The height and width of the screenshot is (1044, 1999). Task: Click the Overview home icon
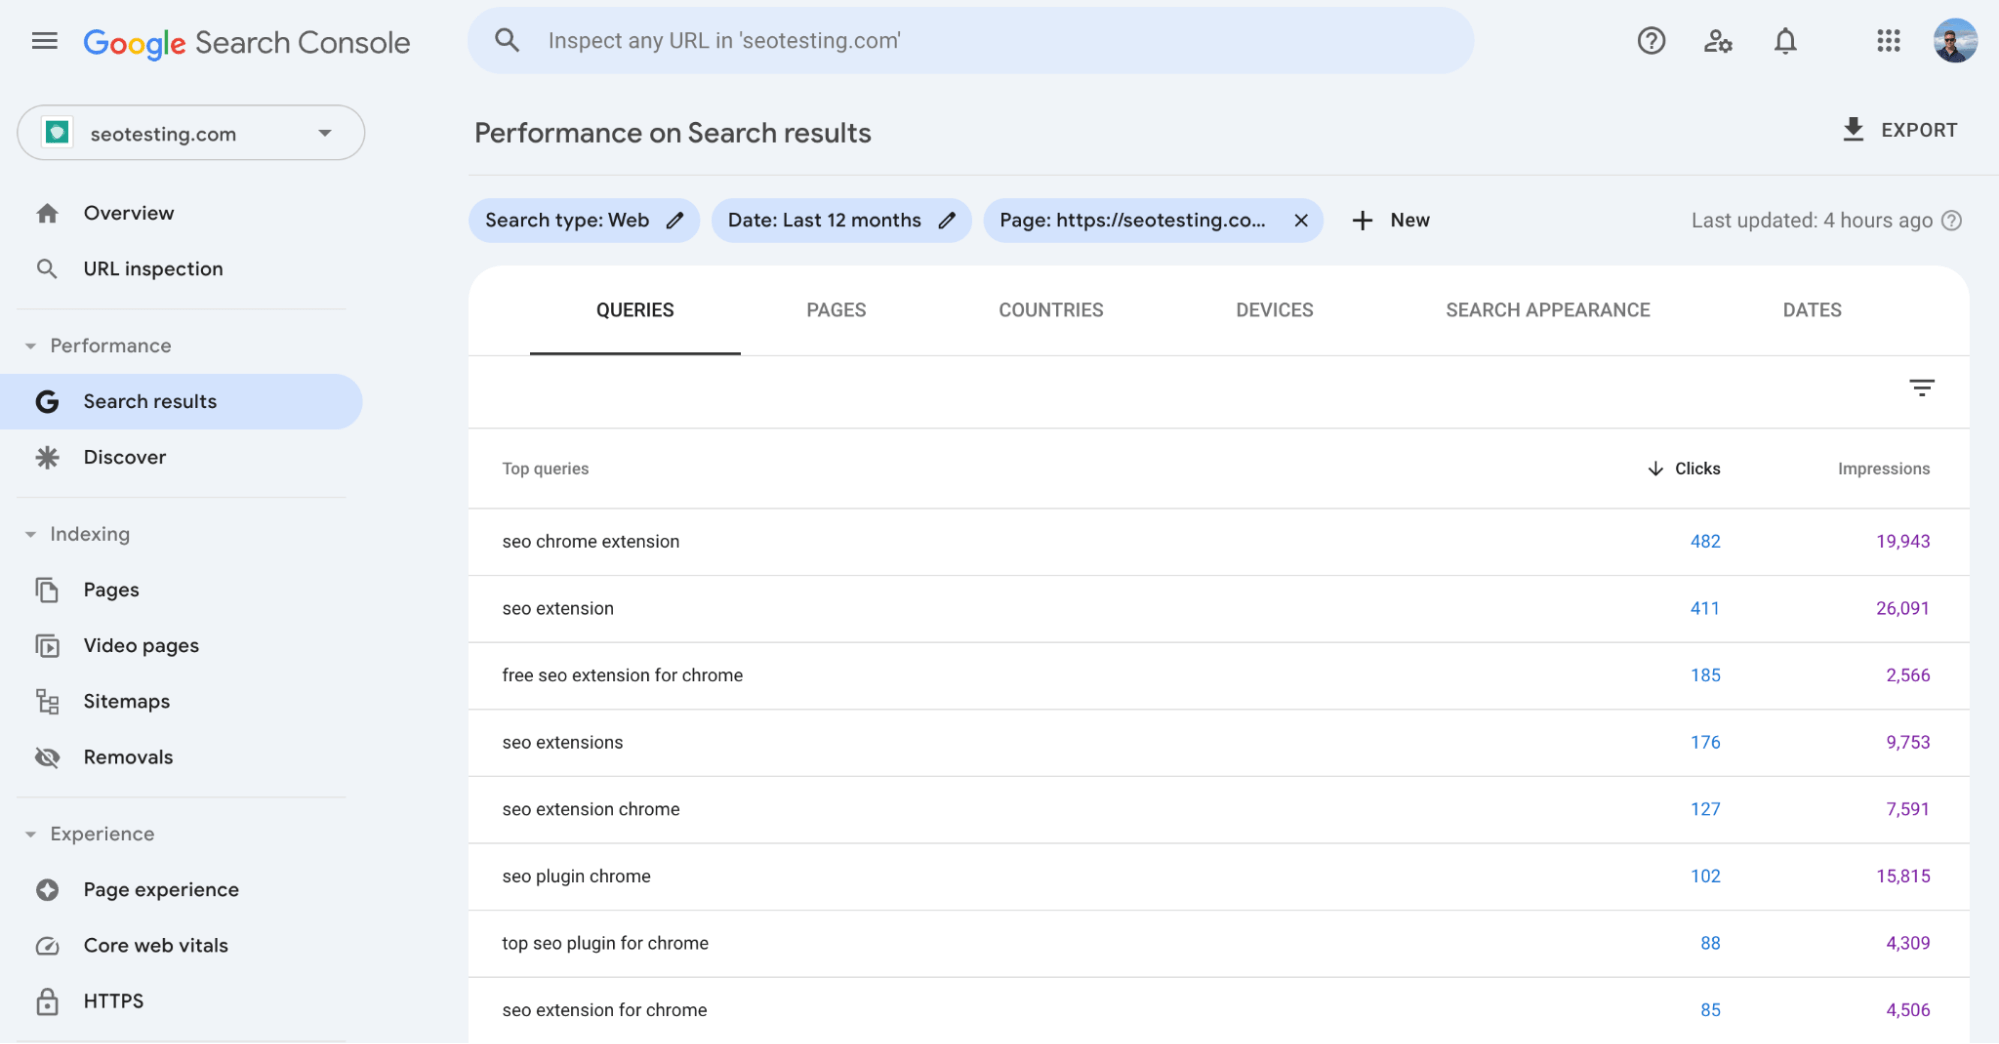tap(47, 213)
